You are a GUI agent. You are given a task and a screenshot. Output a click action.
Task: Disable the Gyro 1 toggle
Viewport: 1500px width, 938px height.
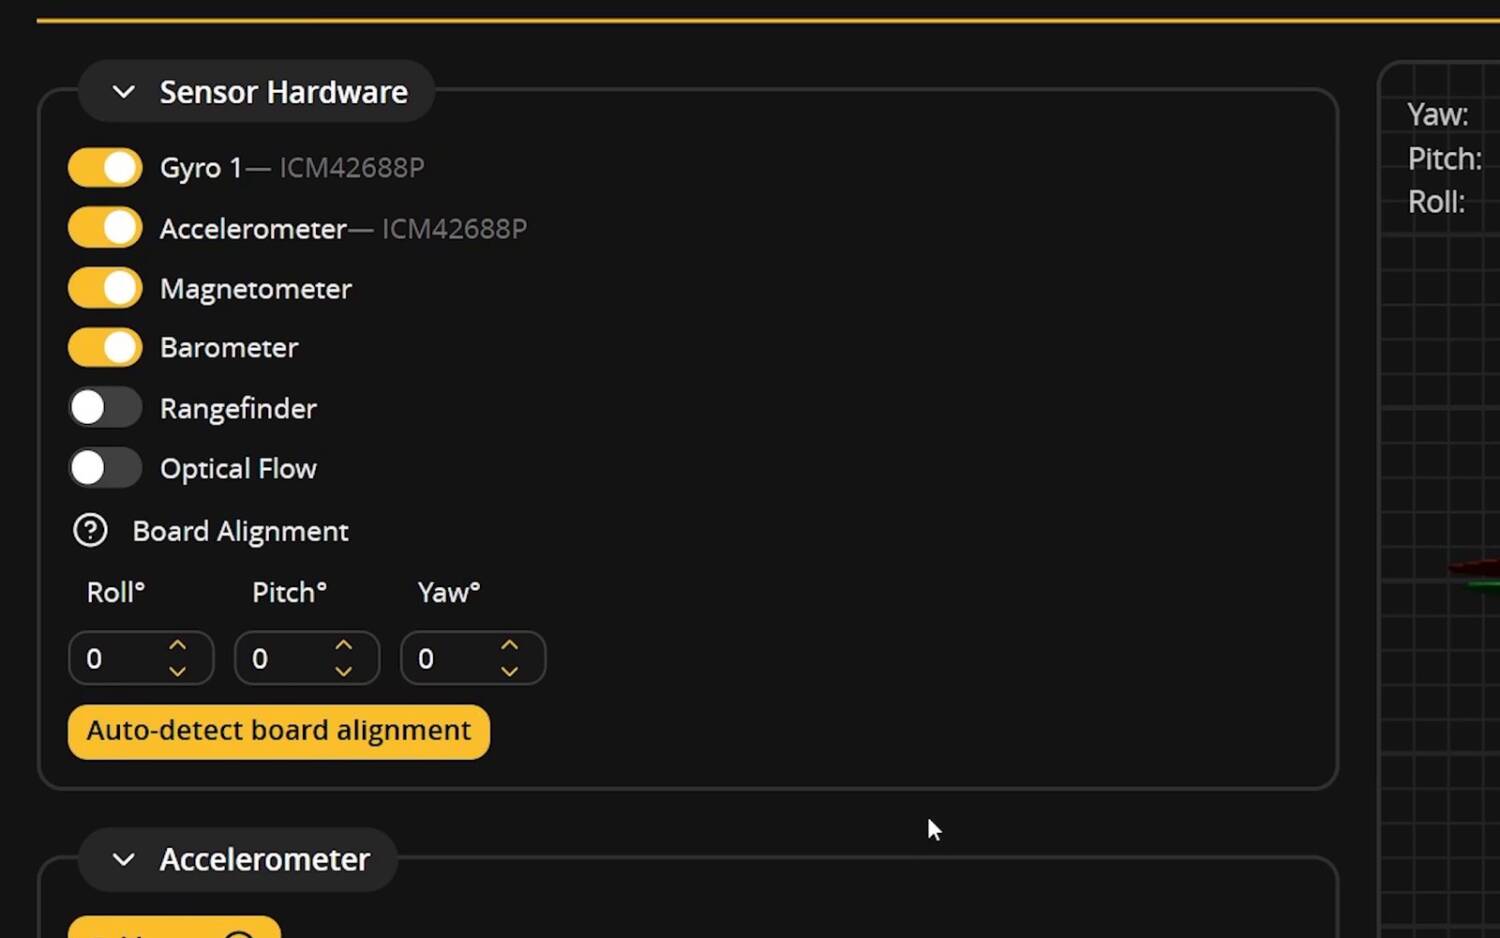point(105,168)
